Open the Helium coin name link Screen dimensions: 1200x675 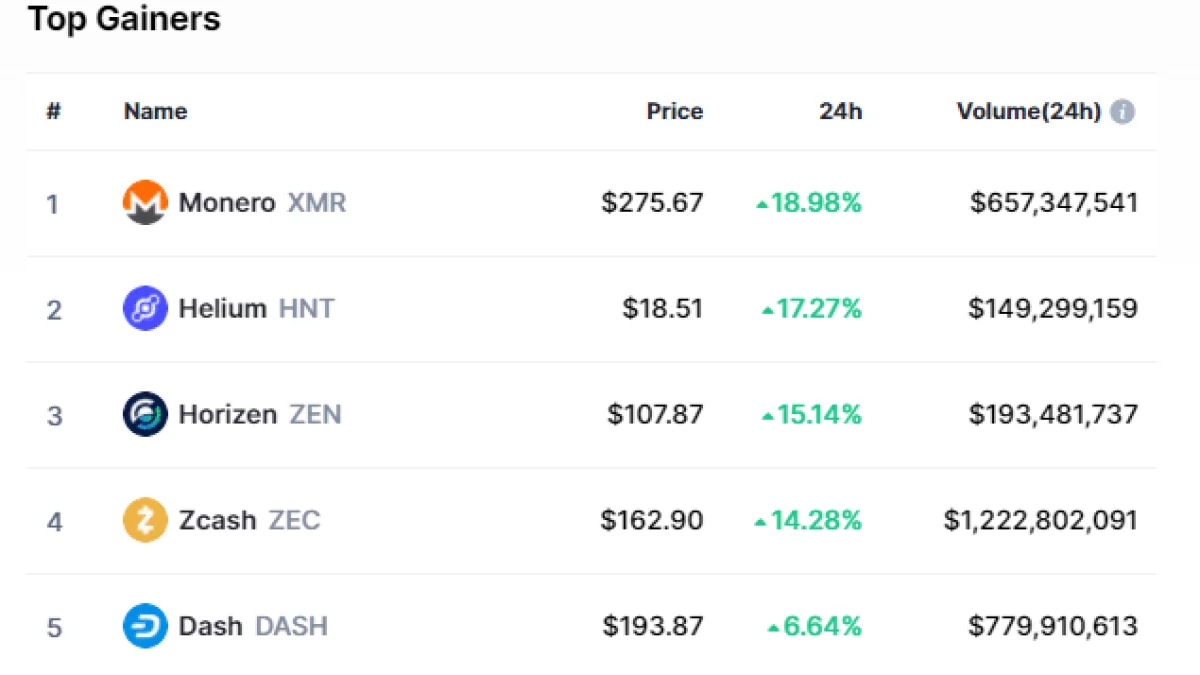point(222,309)
